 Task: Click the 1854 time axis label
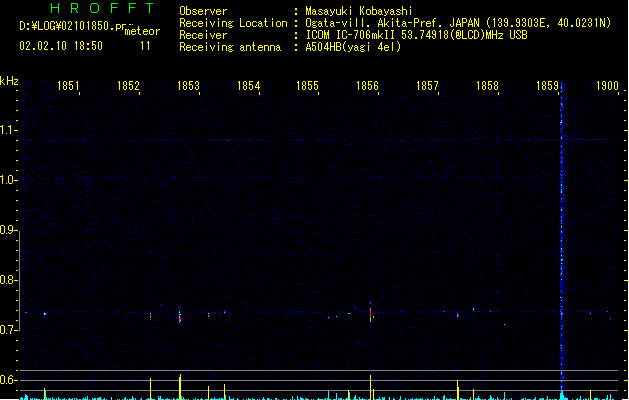pyautogui.click(x=248, y=85)
